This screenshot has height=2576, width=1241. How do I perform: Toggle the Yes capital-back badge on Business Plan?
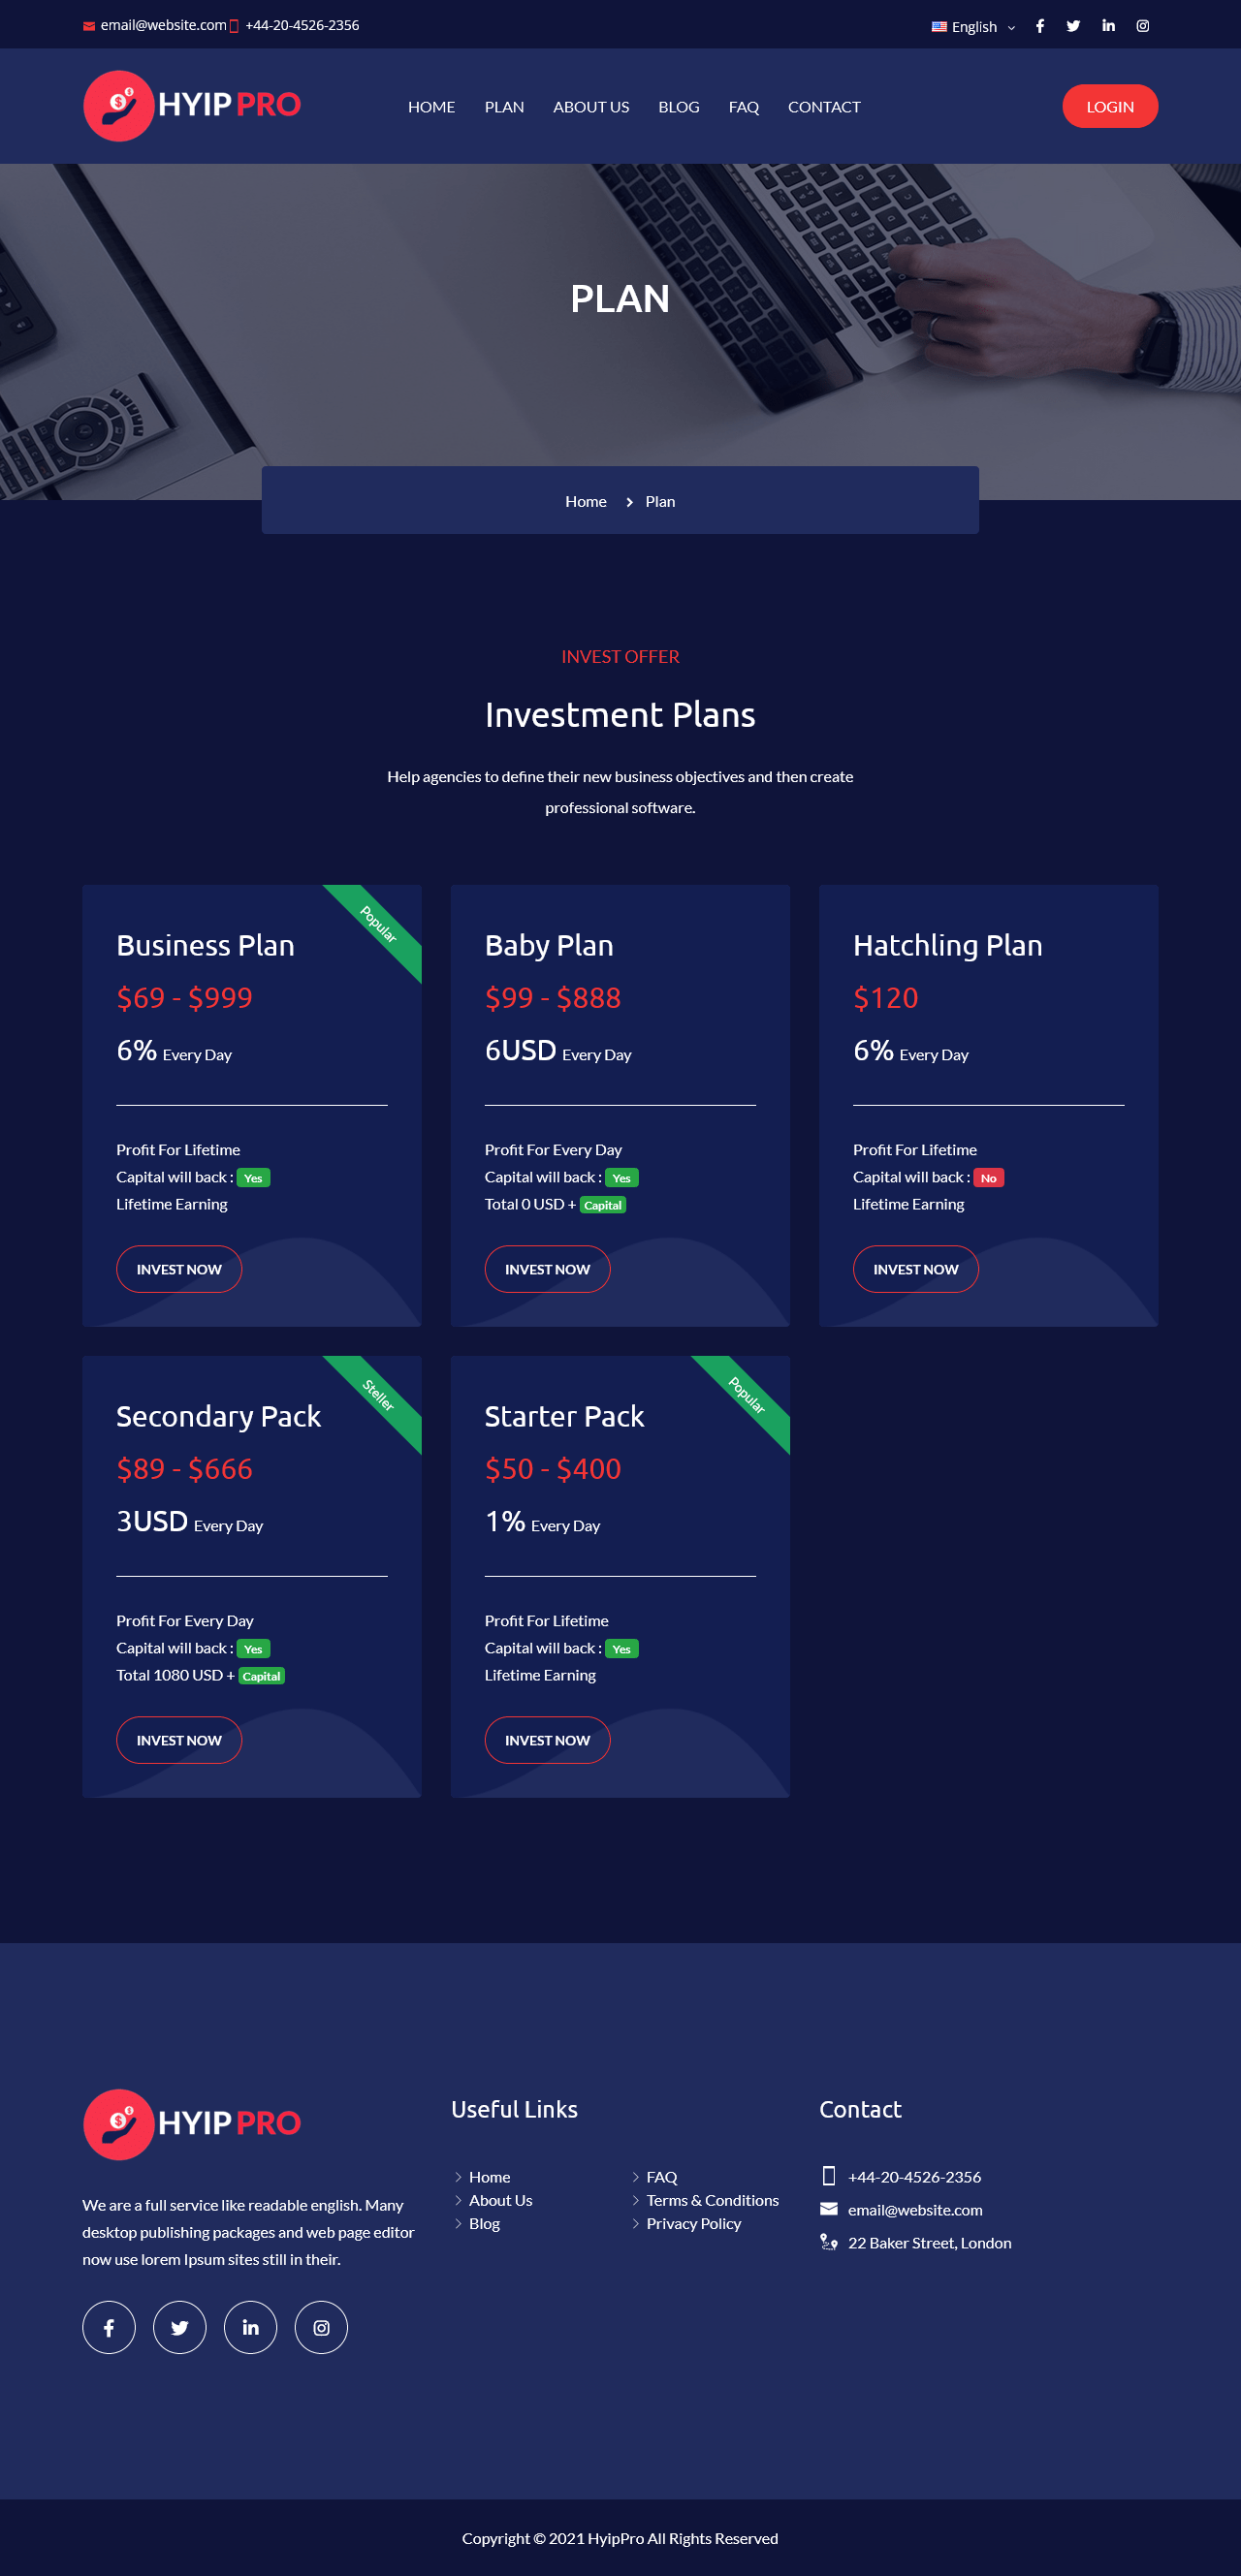coord(254,1178)
